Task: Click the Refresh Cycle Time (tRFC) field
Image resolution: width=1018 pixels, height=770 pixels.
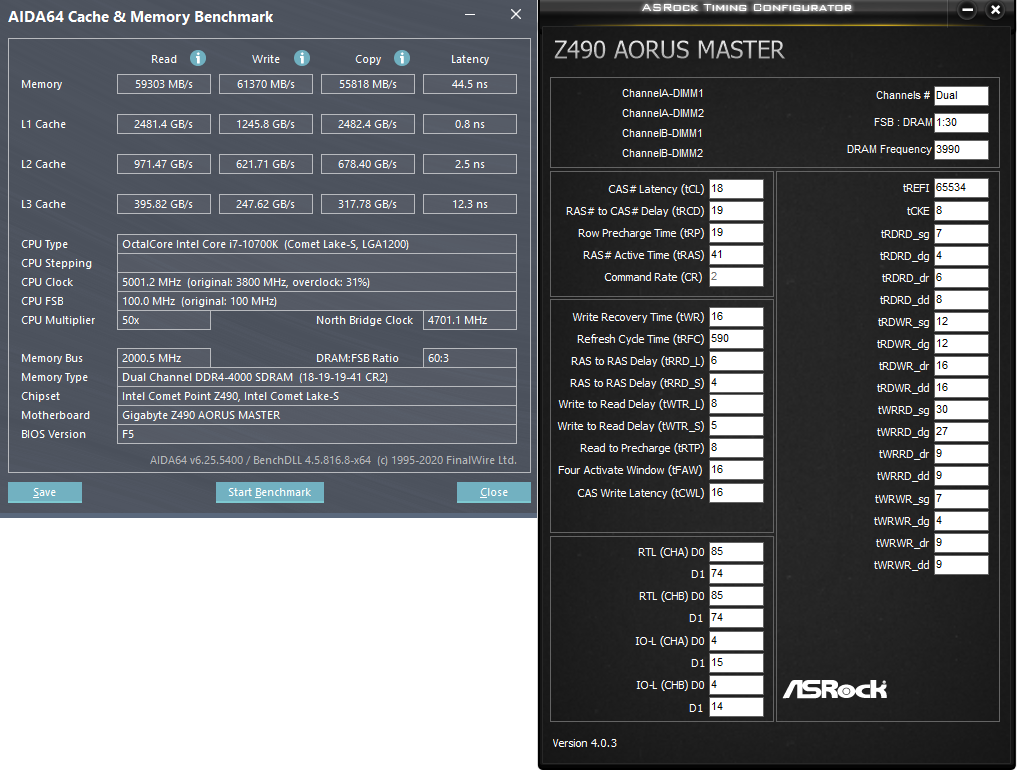Action: pyautogui.click(x=736, y=339)
